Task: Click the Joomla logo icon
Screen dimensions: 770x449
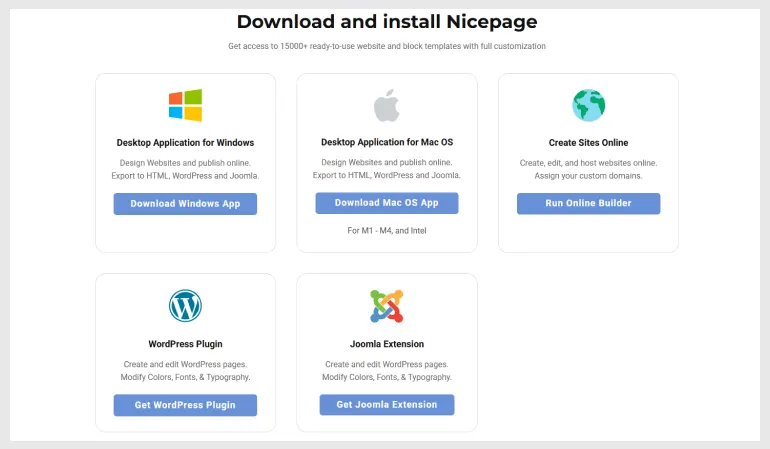Action: pos(387,306)
